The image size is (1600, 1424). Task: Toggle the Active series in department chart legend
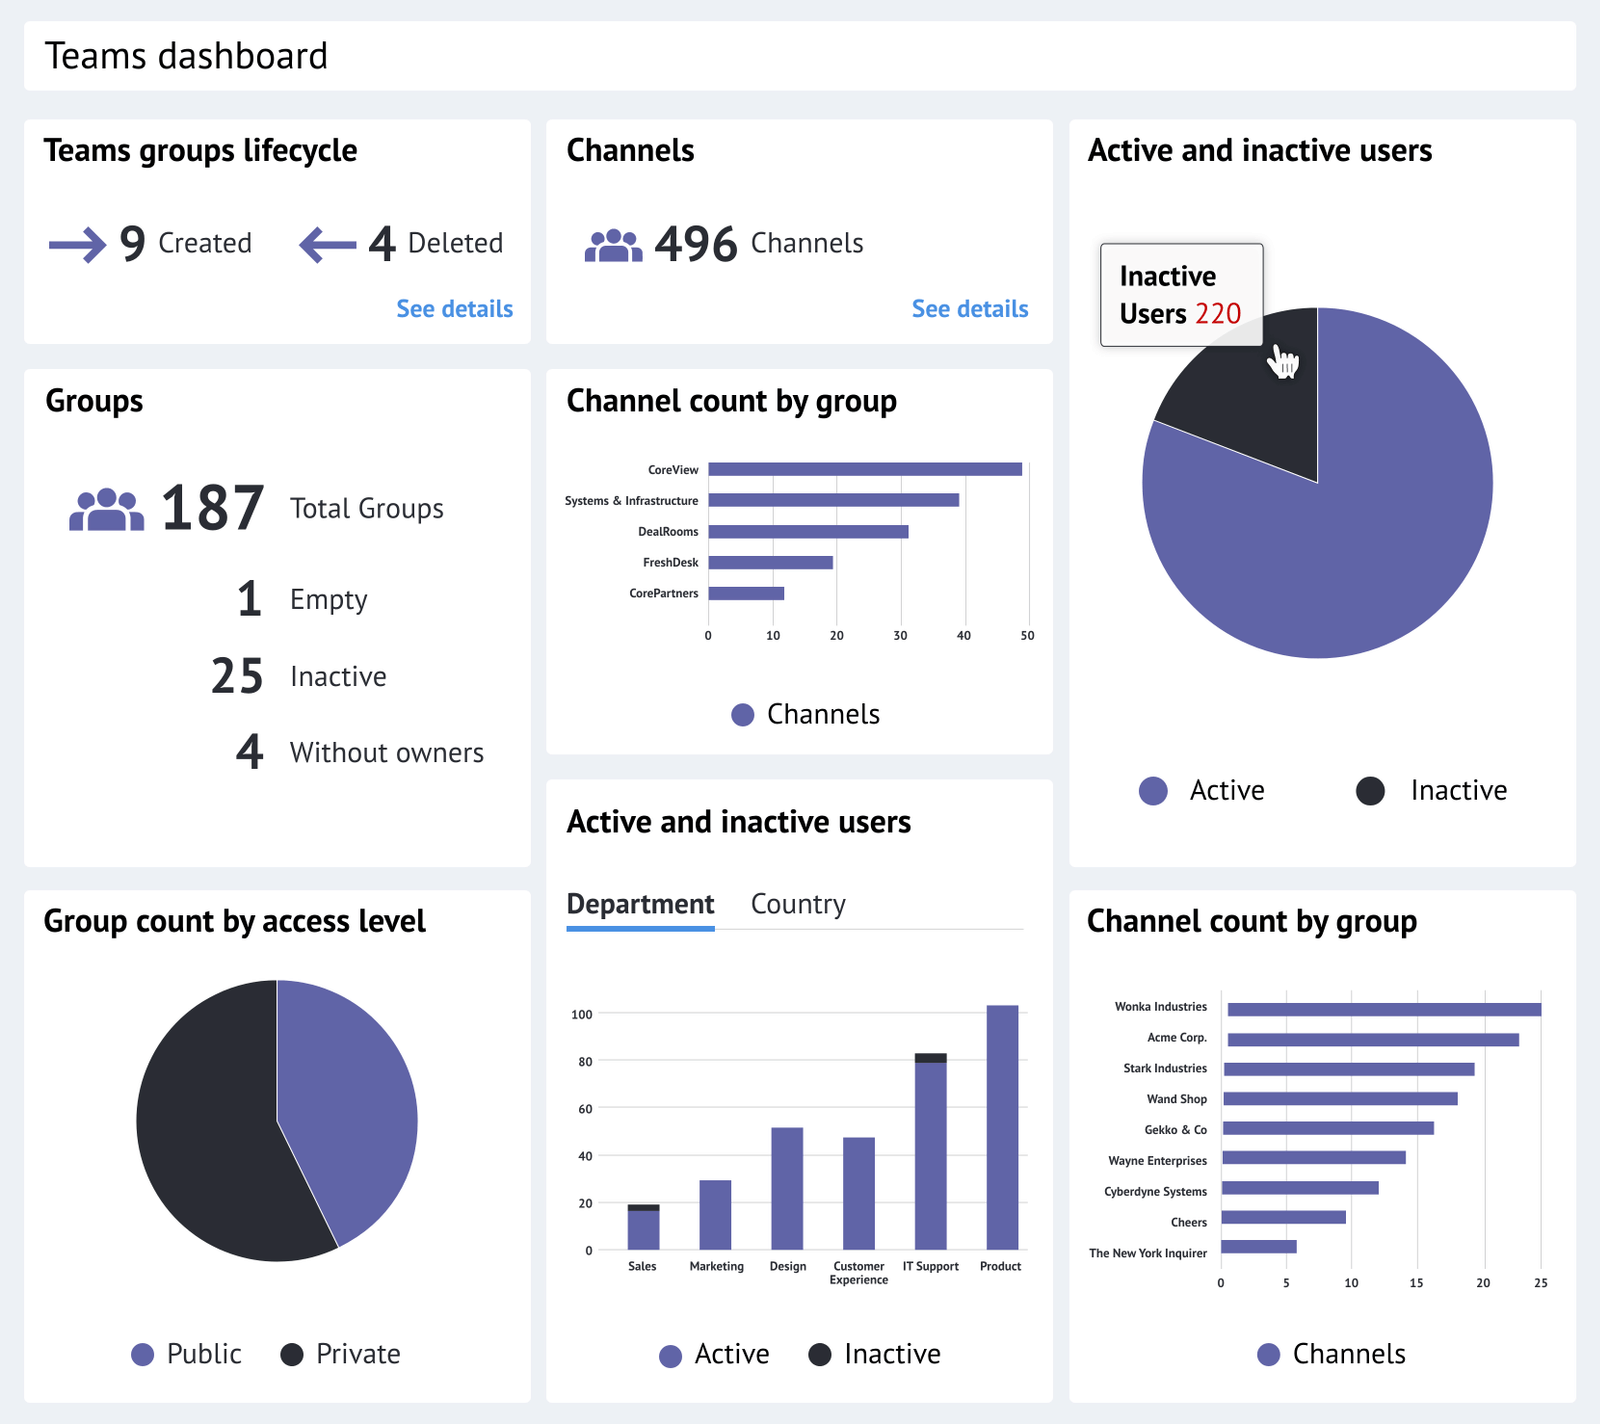tap(671, 1354)
